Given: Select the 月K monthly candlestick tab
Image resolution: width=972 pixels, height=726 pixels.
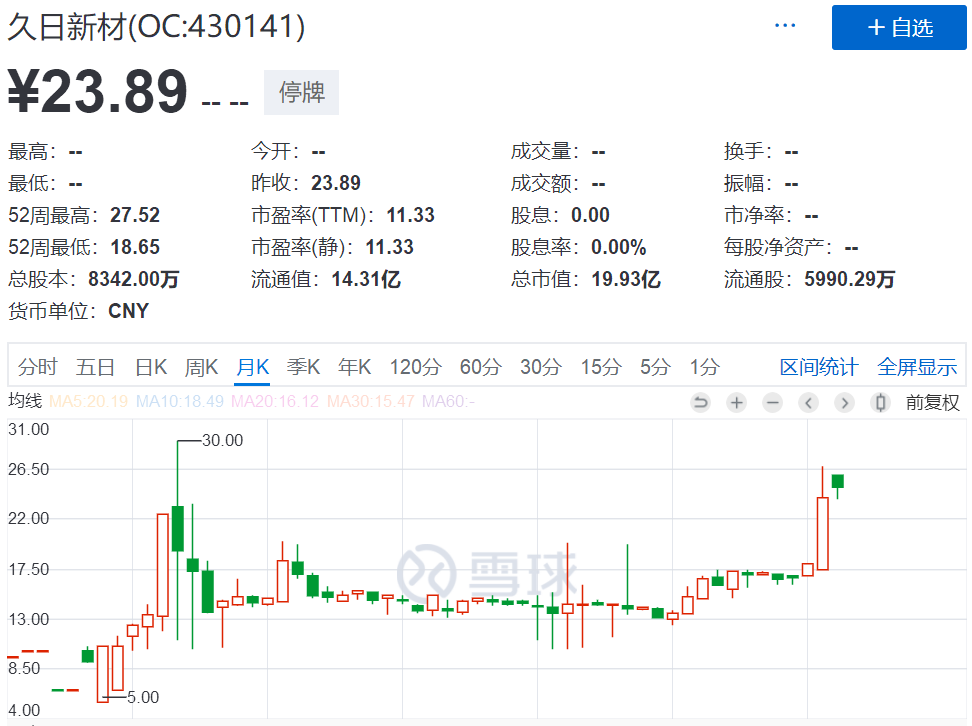Looking at the screenshot, I should click(x=252, y=367).
